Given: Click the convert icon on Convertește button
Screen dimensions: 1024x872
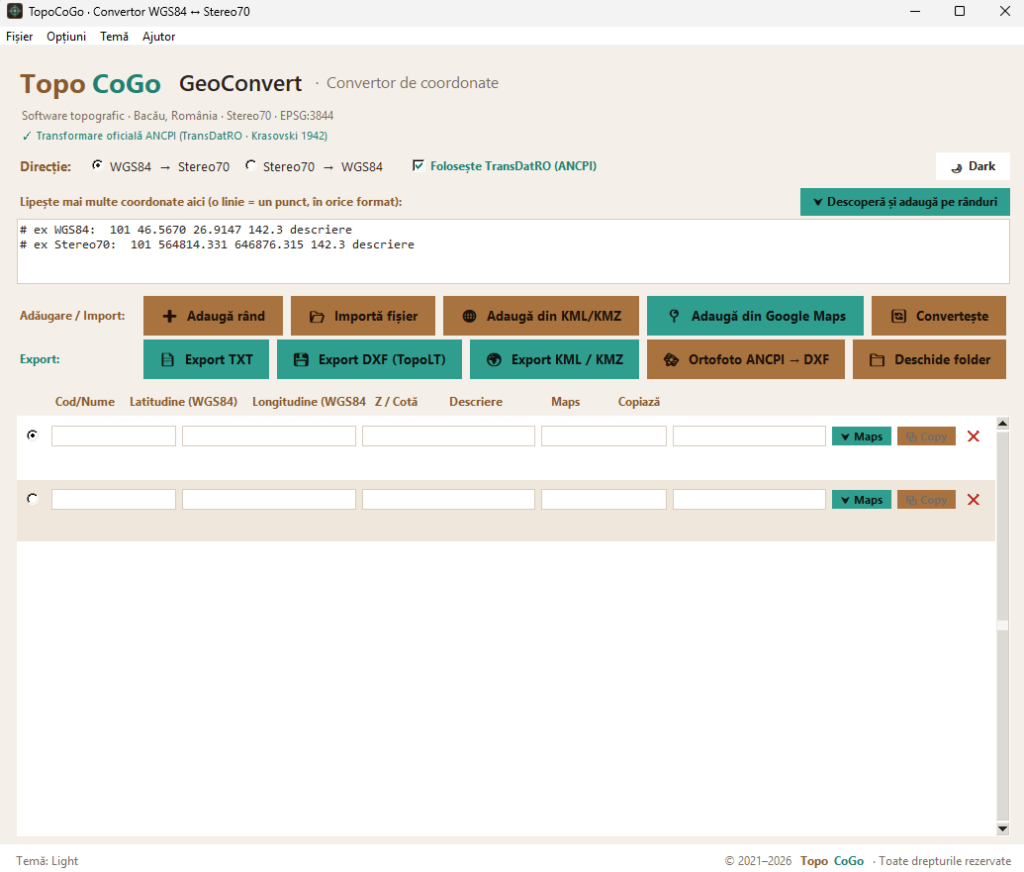Looking at the screenshot, I should coord(899,316).
